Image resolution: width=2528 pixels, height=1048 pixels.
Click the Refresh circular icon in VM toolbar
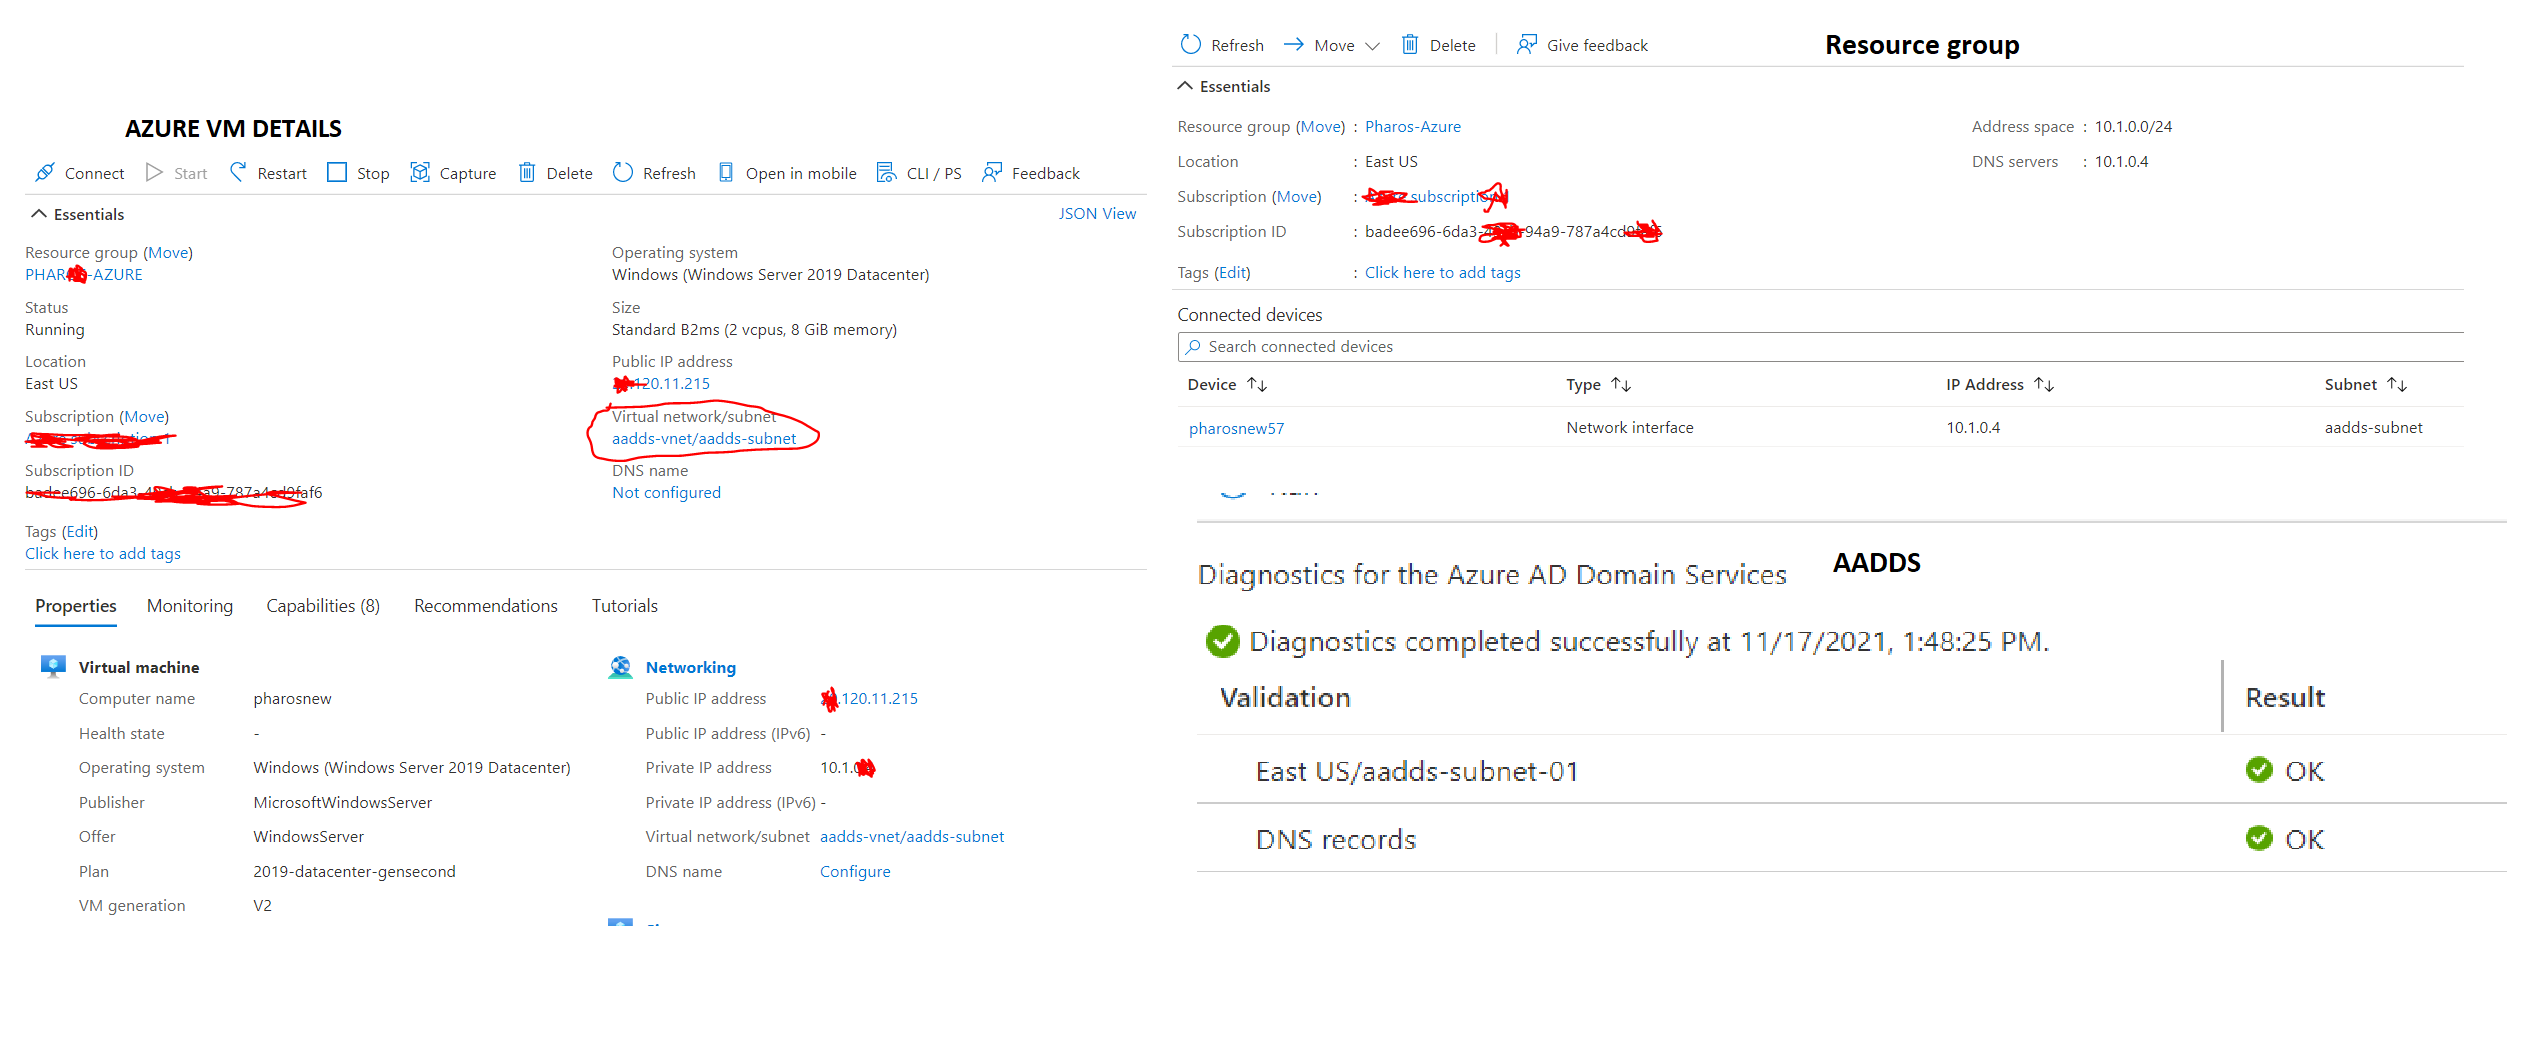(x=623, y=173)
